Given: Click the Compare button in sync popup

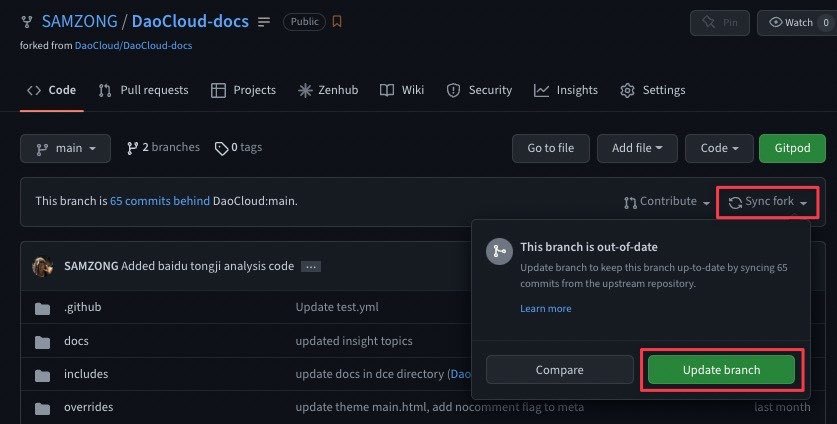Looking at the screenshot, I should pos(559,370).
